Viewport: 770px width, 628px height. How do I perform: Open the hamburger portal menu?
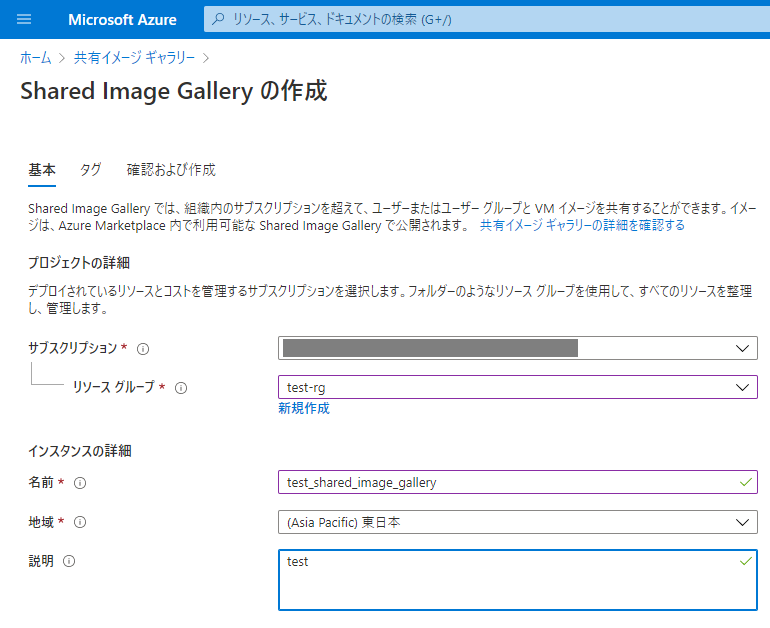coord(24,19)
